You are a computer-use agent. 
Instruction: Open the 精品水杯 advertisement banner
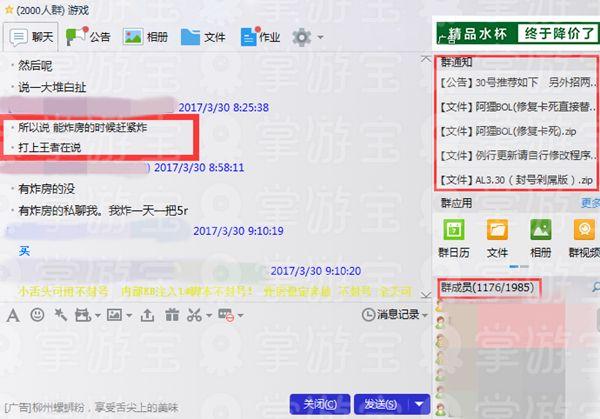point(517,34)
